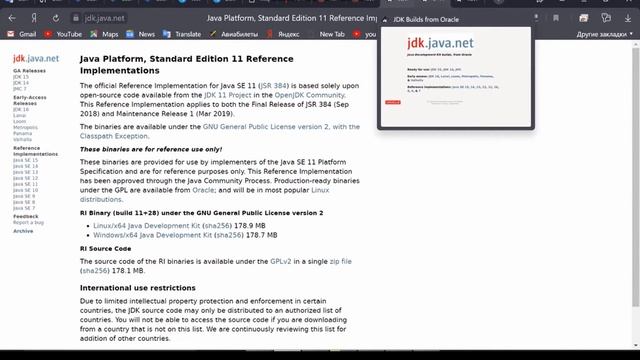Image resolution: width=640 pixels, height=360 pixels.
Task: Open sha256 for the Linux/x64 kit
Action: pos(217,226)
